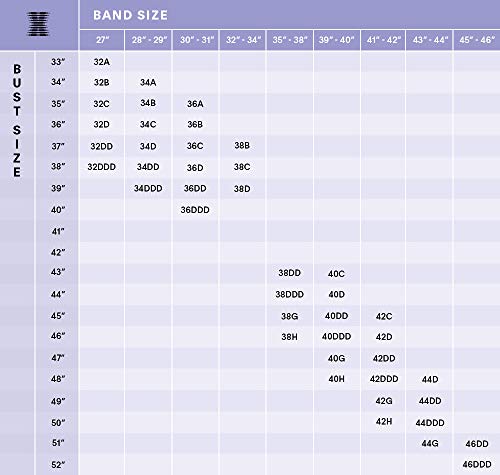Choose the 44D size cell

pyautogui.click(x=430, y=379)
